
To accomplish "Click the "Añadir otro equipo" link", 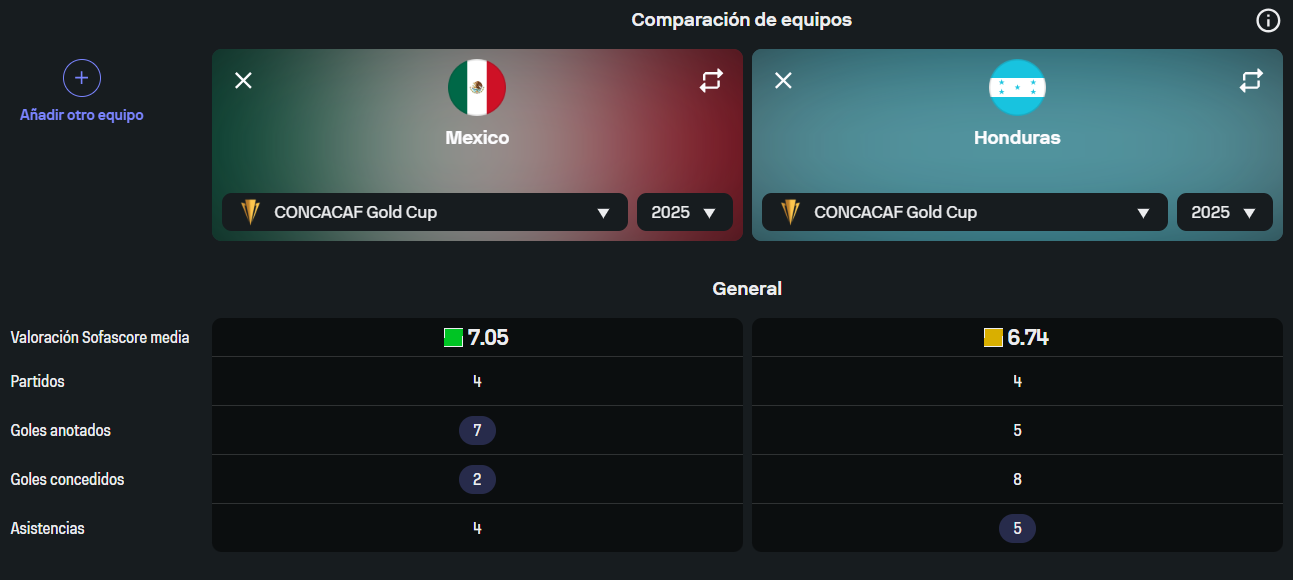I will [x=82, y=115].
